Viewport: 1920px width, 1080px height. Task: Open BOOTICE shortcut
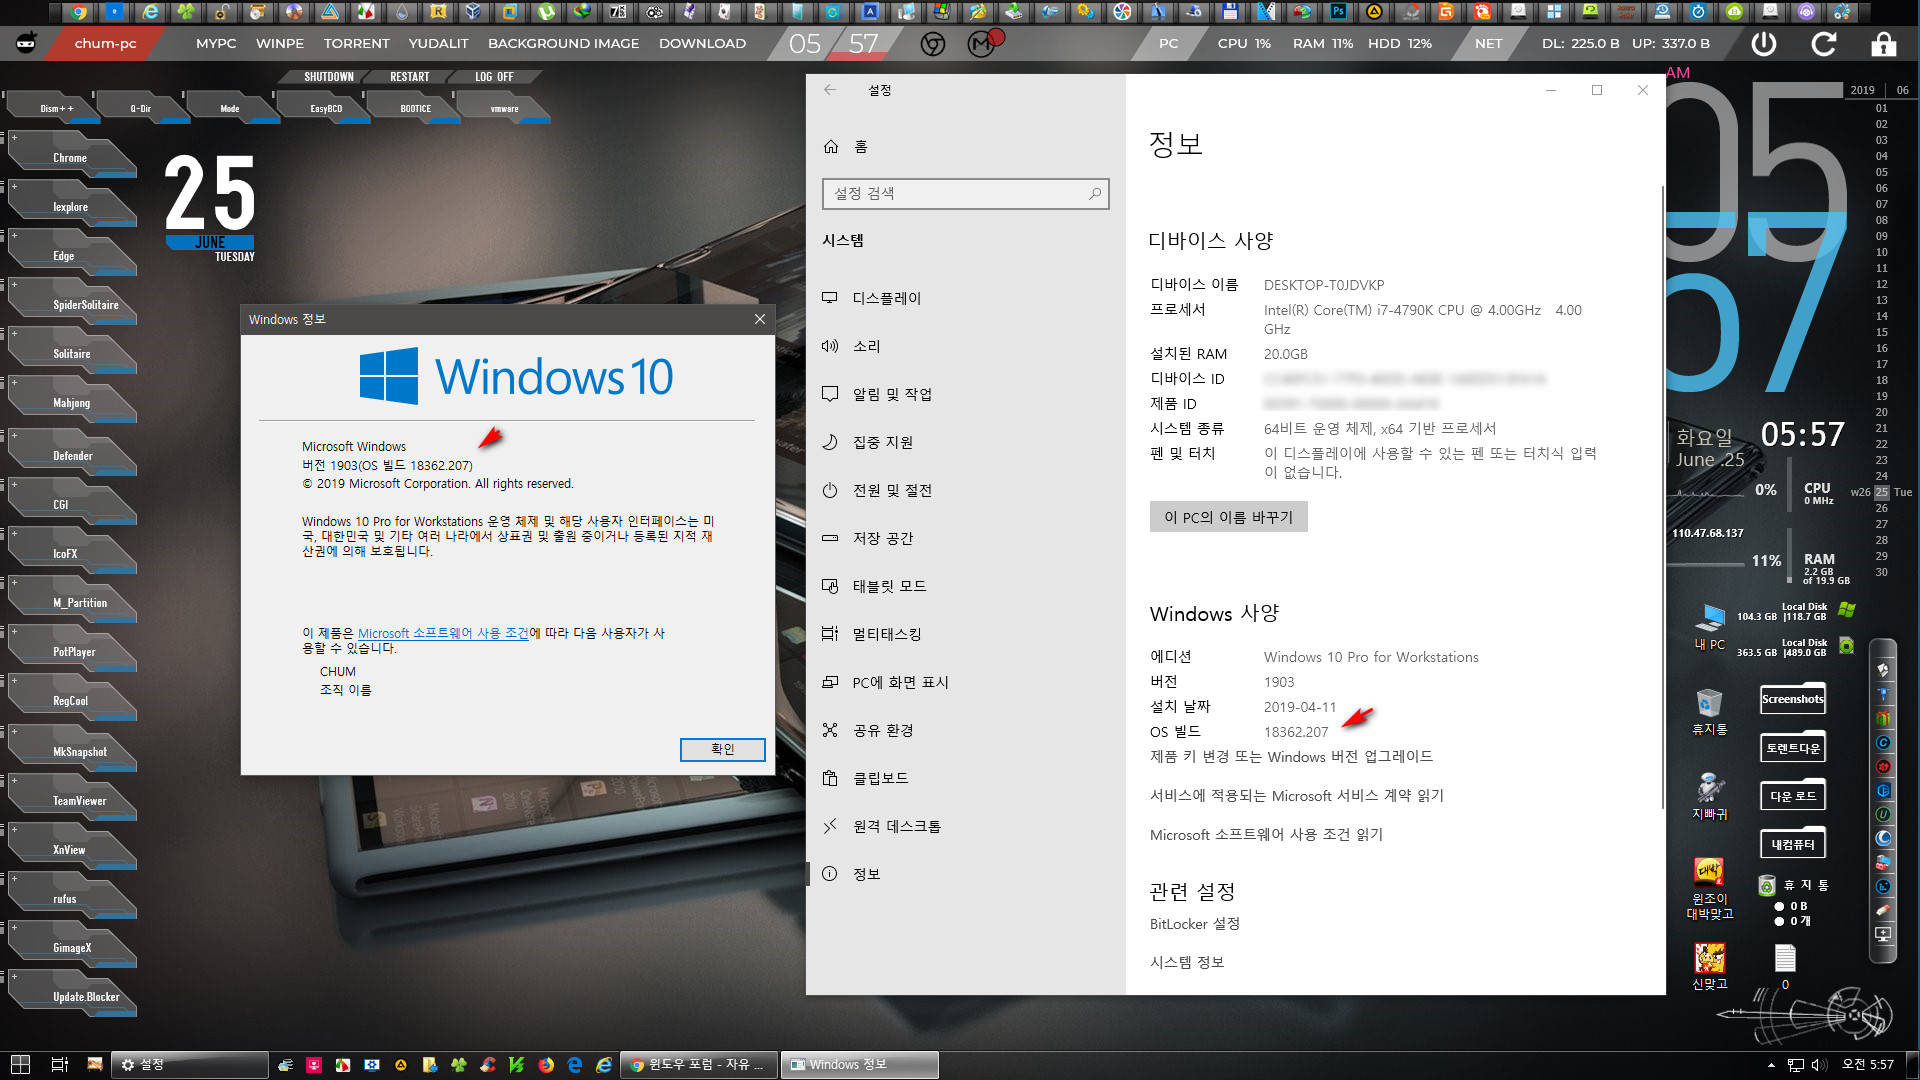(415, 108)
